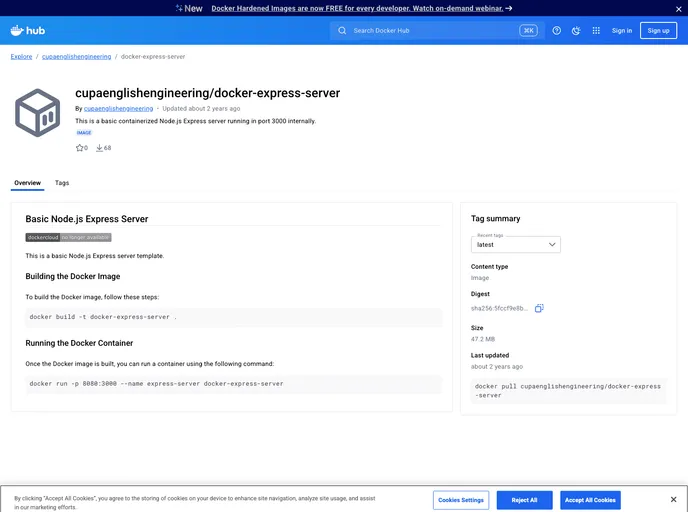Click the Sign up button

pyautogui.click(x=658, y=30)
